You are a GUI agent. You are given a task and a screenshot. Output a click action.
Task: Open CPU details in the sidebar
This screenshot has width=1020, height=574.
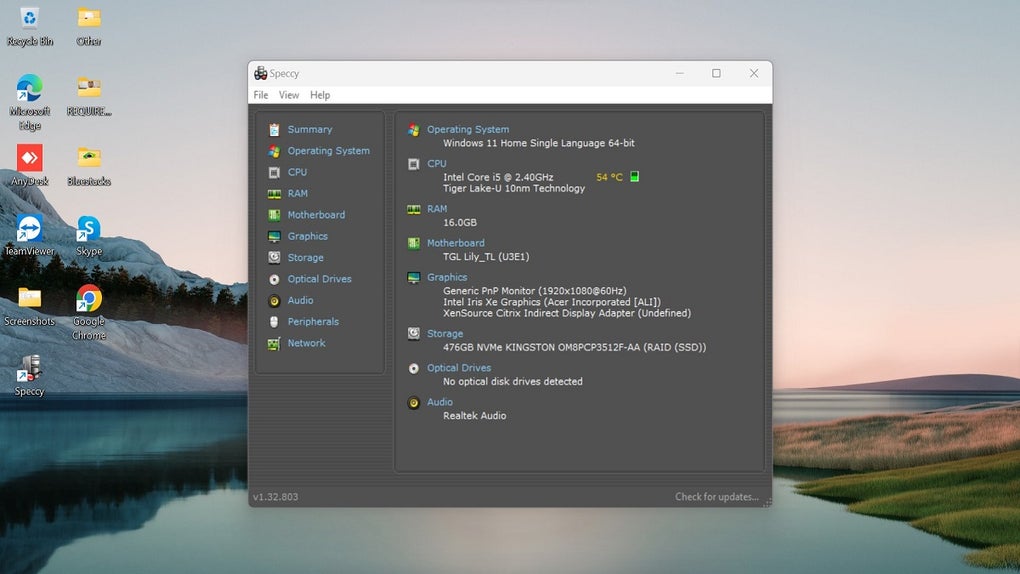point(297,172)
